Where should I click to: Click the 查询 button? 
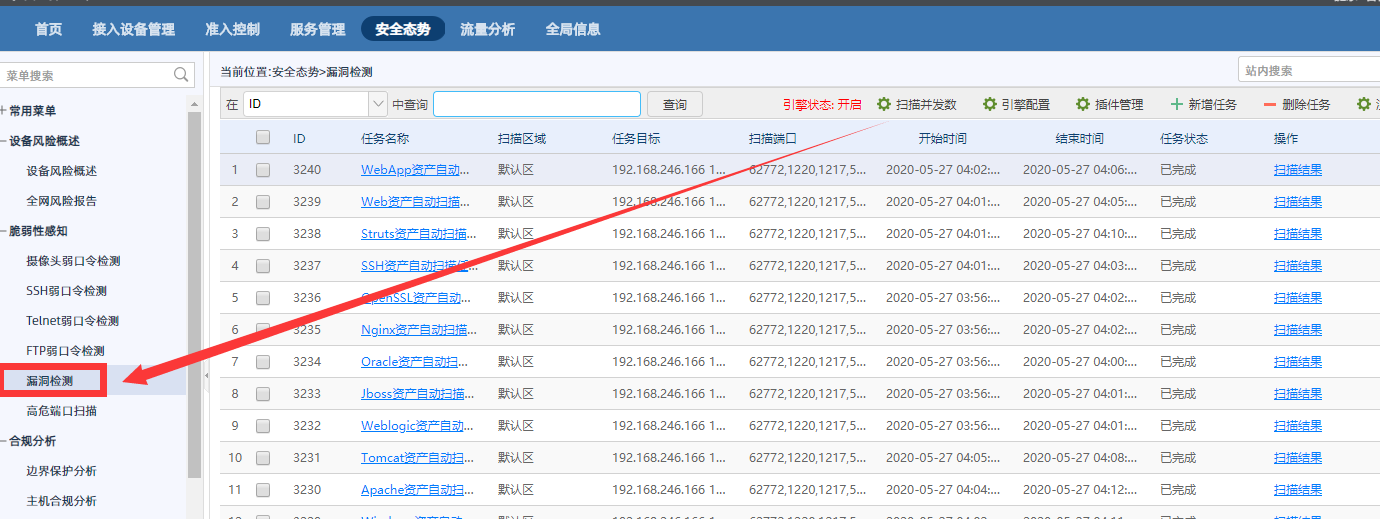pyautogui.click(x=675, y=104)
